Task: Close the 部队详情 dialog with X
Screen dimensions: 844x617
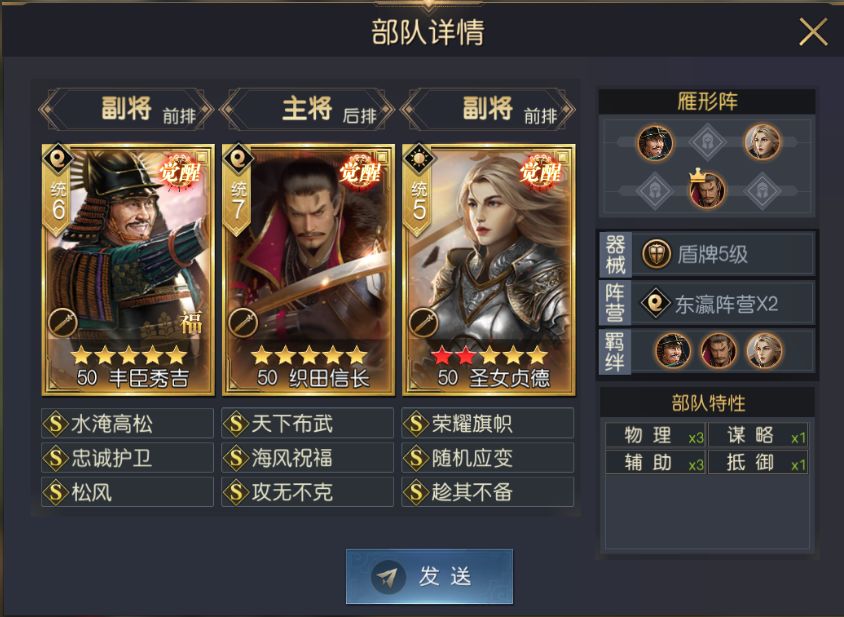Action: (813, 32)
